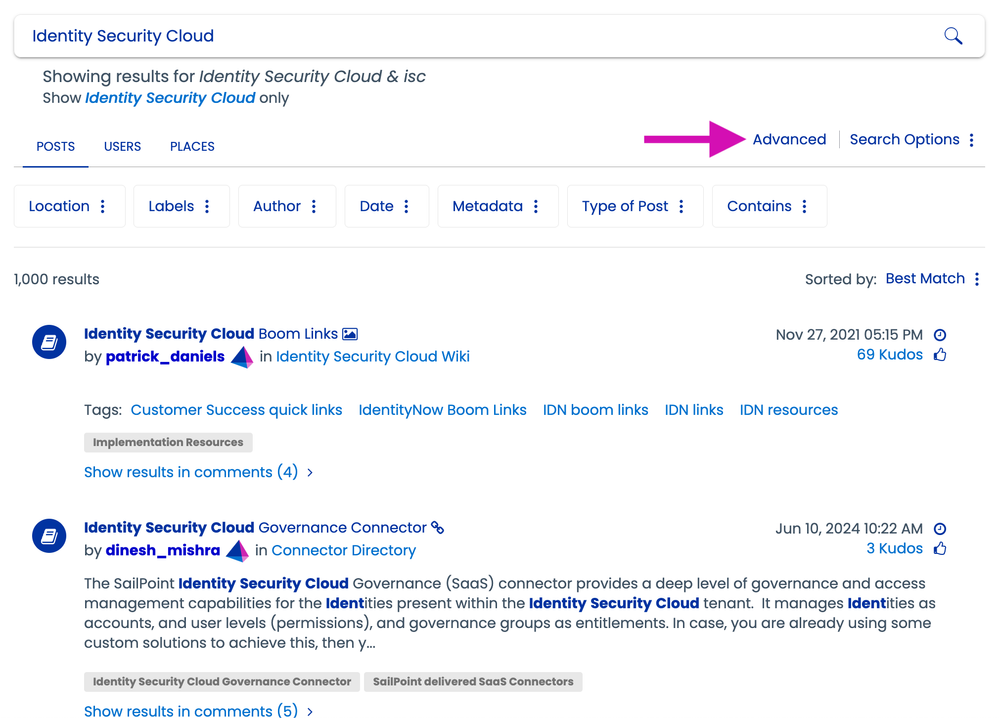This screenshot has width=999, height=718.
Task: Click the kudos thumbs-up on Boom Links post
Action: point(939,355)
